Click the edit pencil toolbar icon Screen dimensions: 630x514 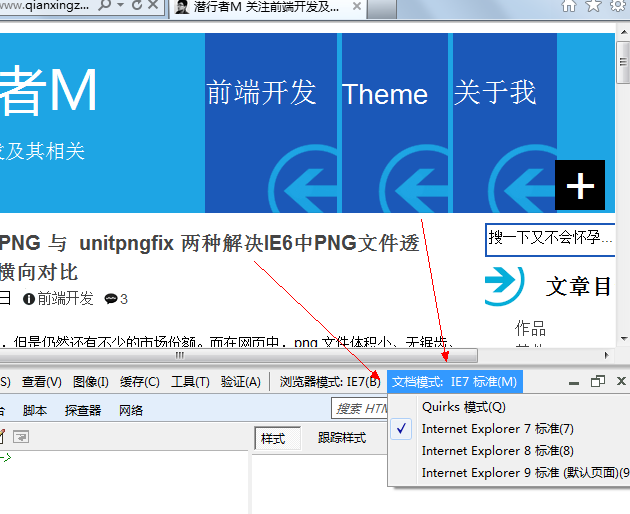(x=2, y=437)
